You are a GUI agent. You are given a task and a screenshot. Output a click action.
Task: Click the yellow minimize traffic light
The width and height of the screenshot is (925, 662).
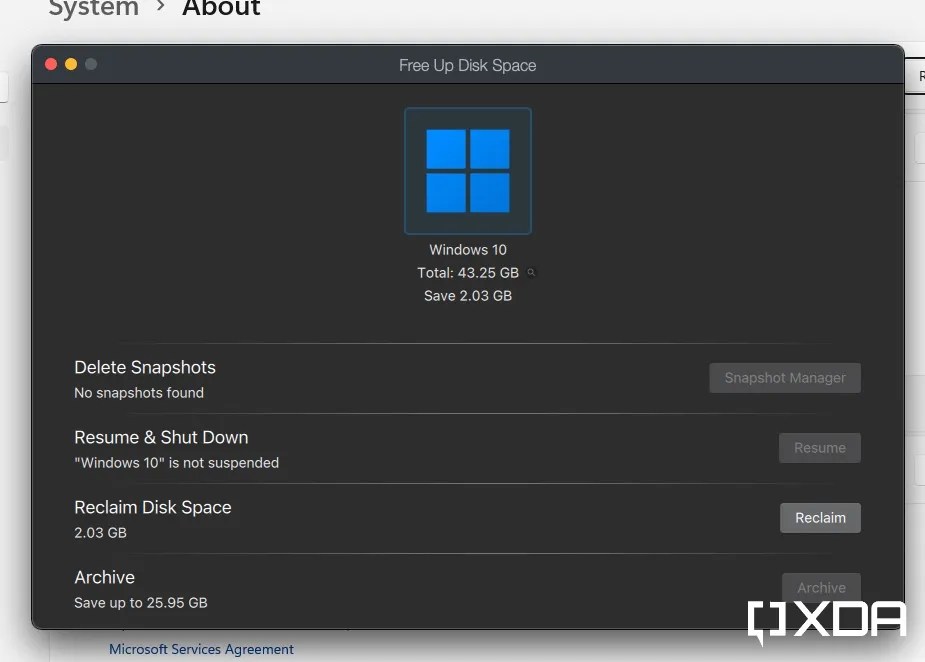pyautogui.click(x=70, y=63)
